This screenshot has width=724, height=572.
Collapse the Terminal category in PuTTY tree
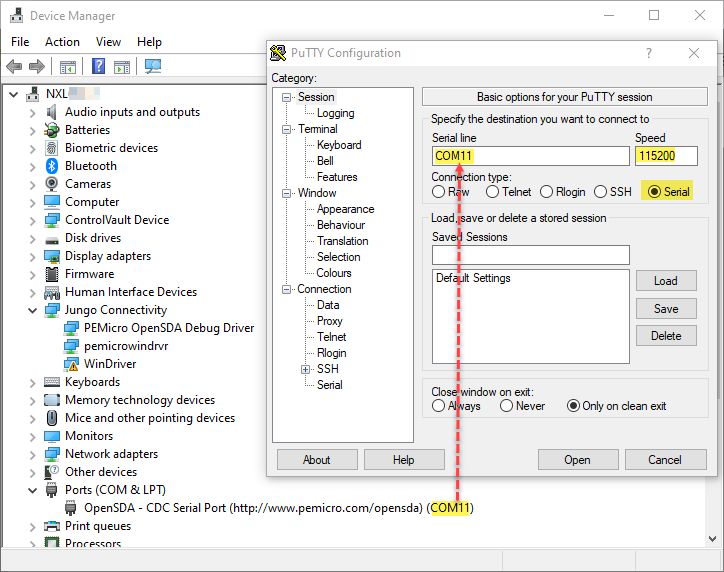point(287,129)
